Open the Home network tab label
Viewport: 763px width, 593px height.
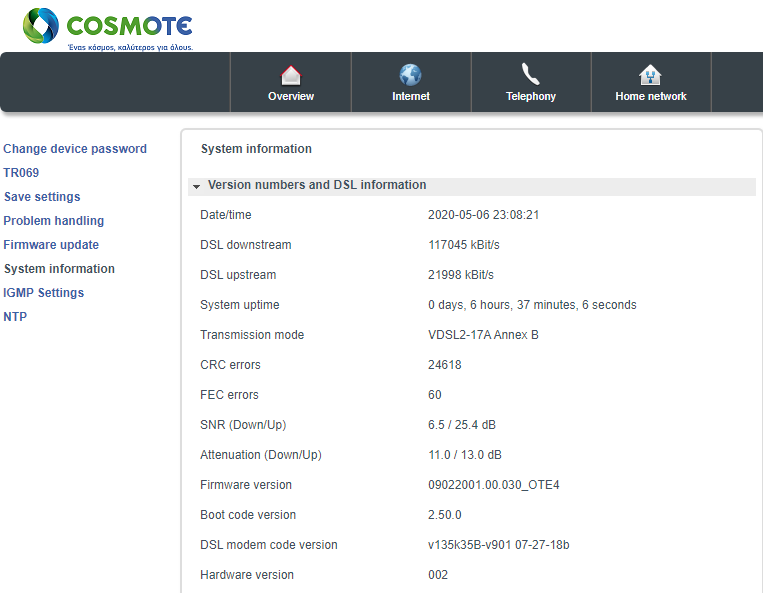pos(651,96)
